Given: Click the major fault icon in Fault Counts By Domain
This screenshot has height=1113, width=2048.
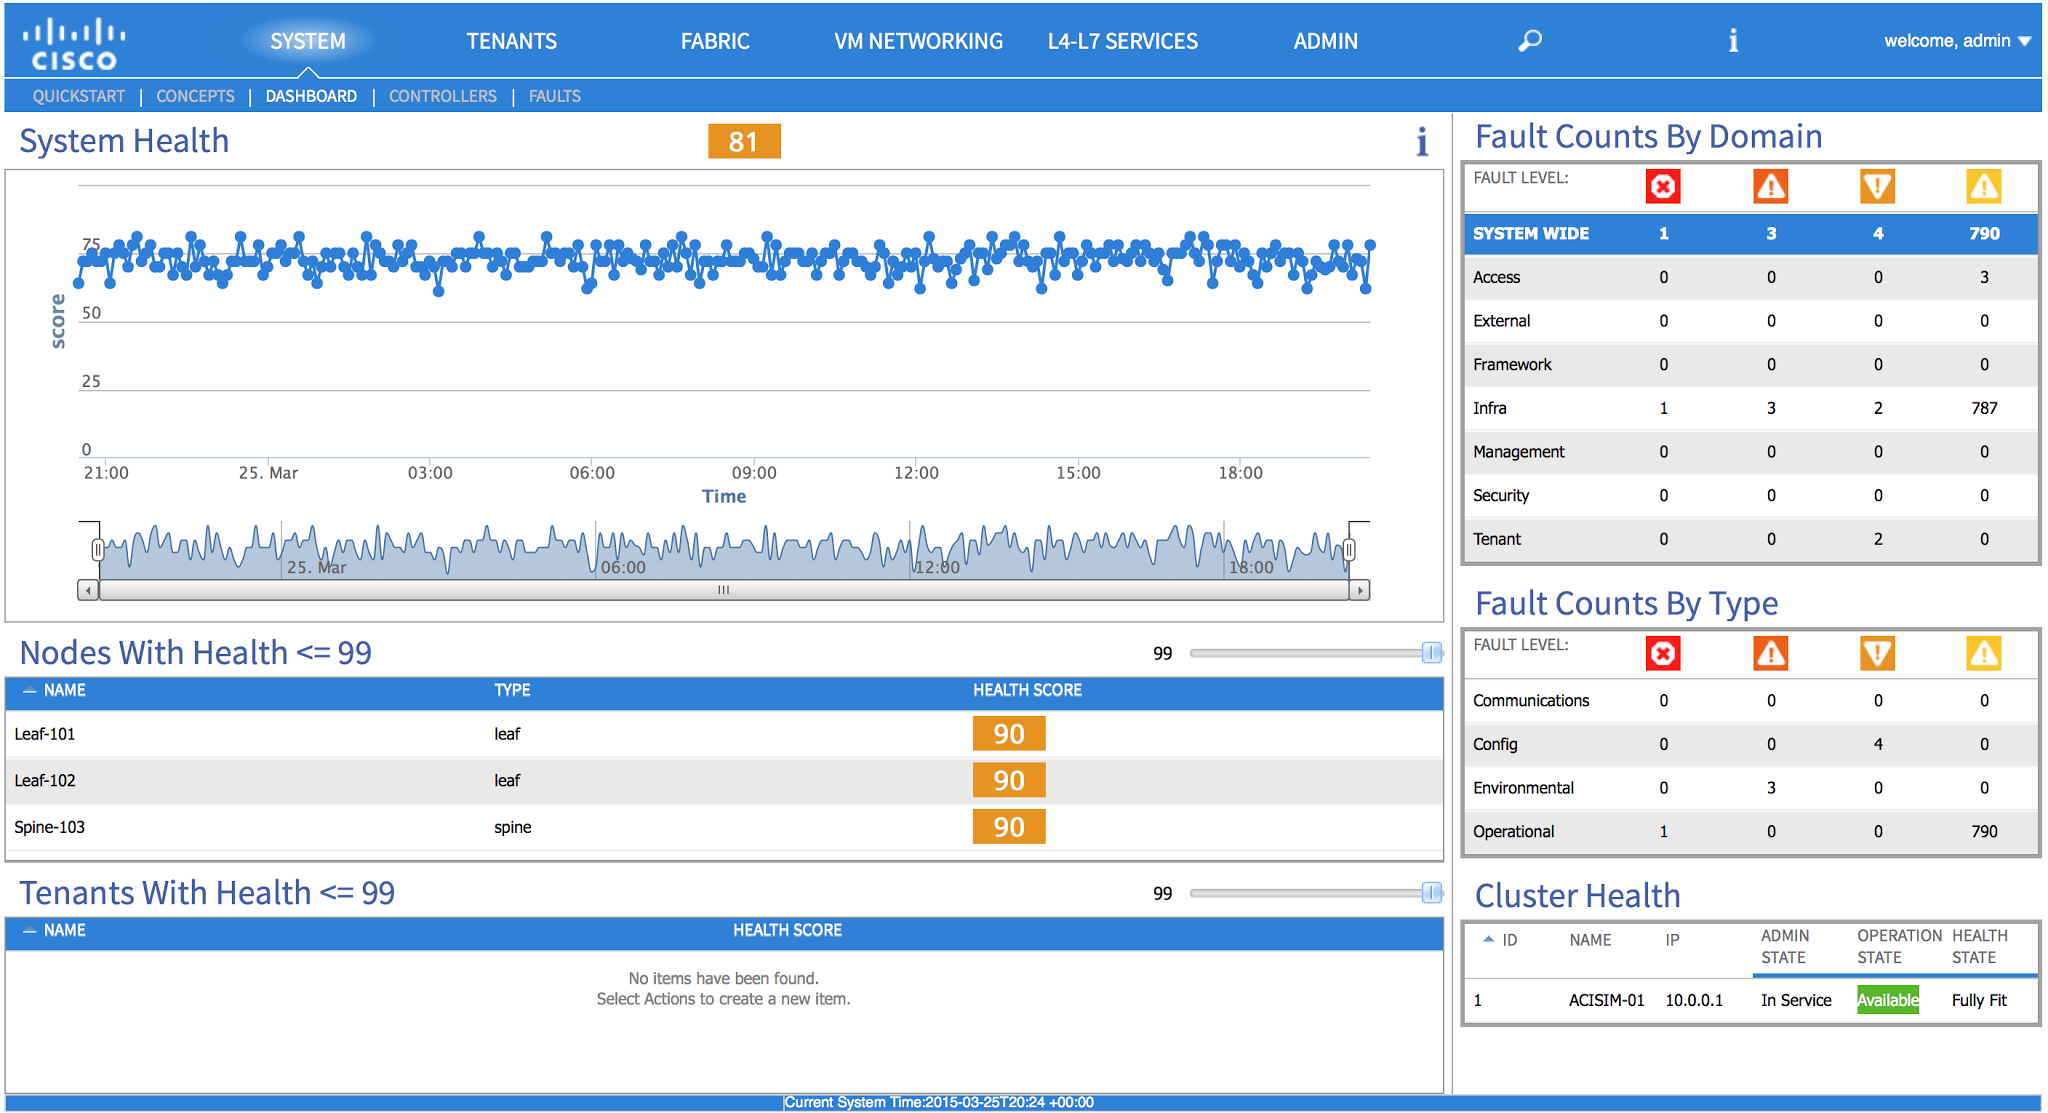Looking at the screenshot, I should 1770,187.
